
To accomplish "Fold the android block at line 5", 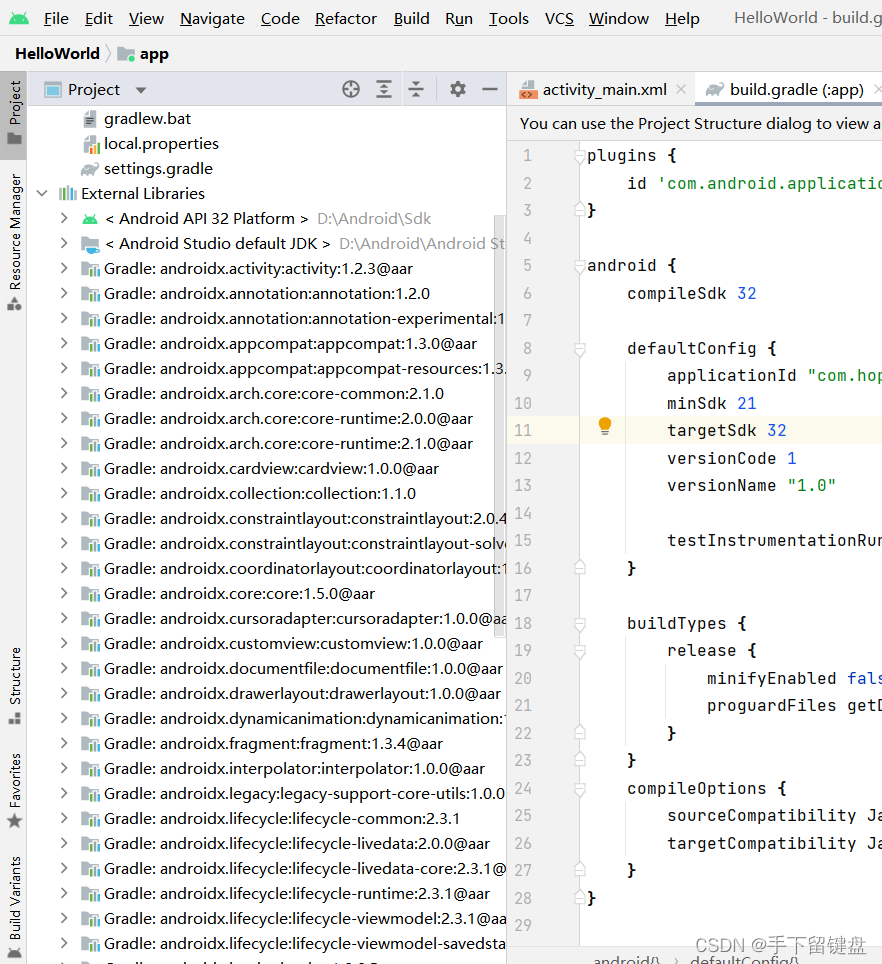I will [578, 266].
